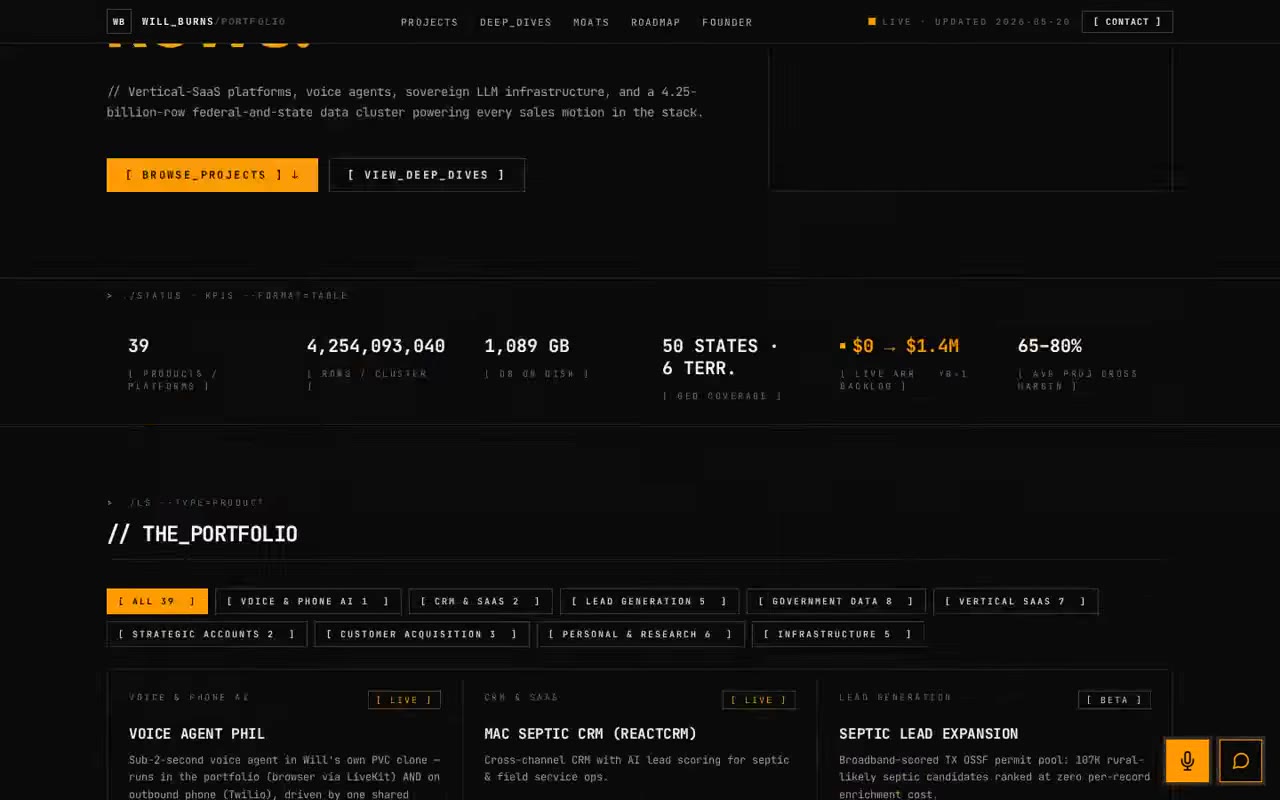Image resolution: width=1280 pixels, height=800 pixels.
Task: Click the WB logo icon
Action: 119,21
